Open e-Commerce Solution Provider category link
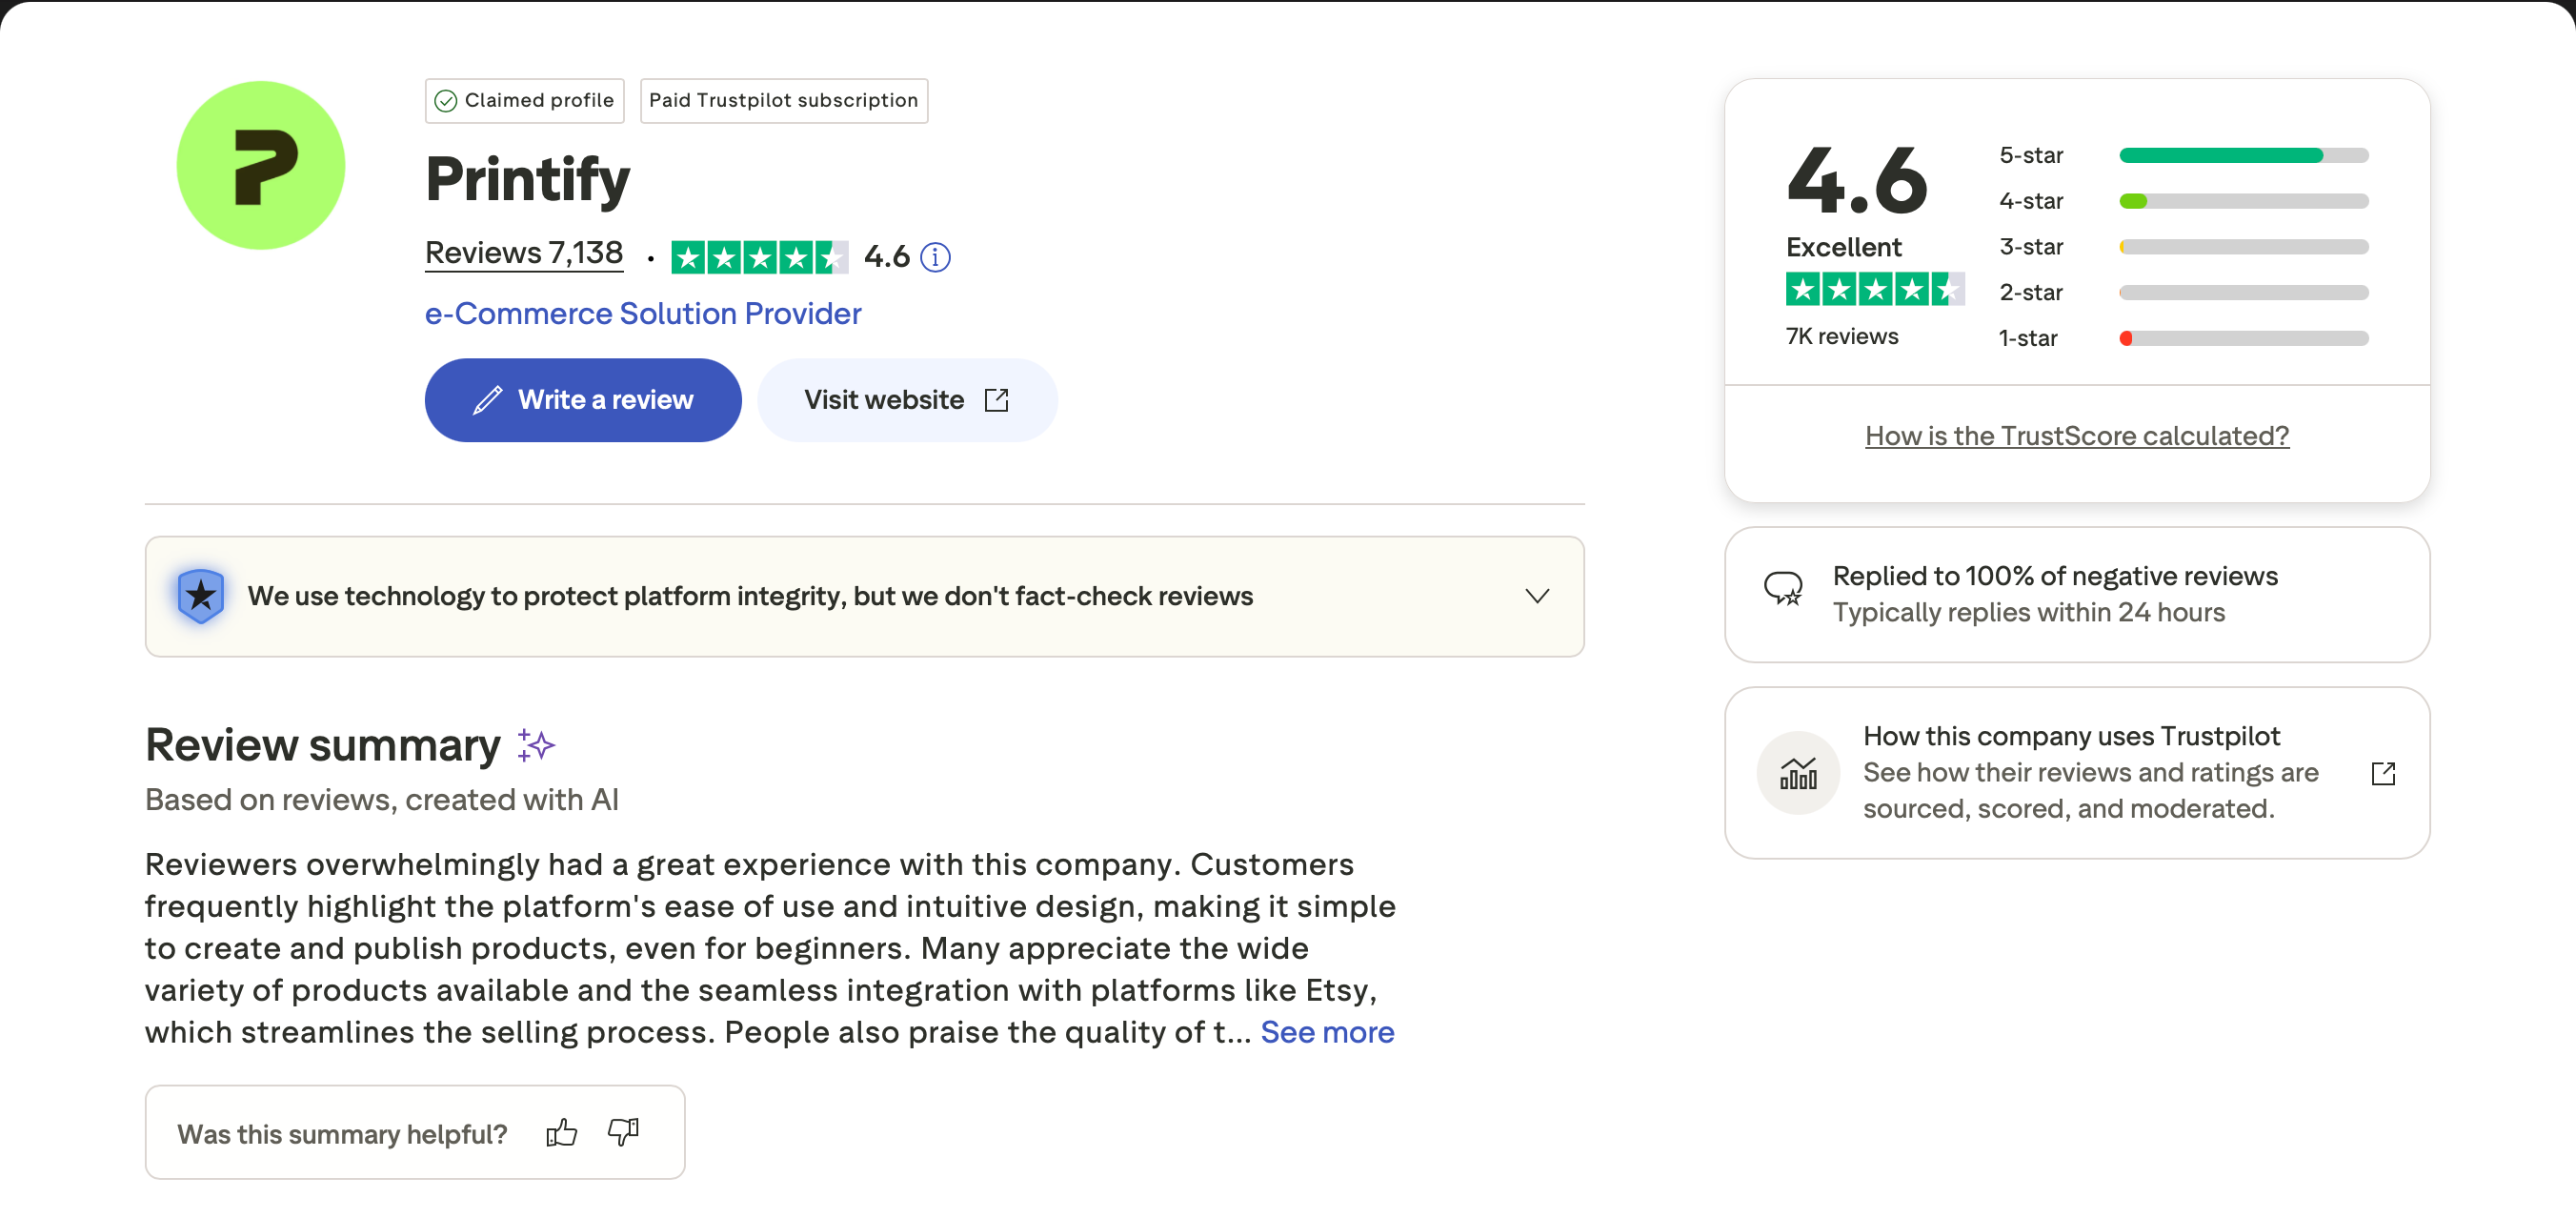 coord(643,314)
